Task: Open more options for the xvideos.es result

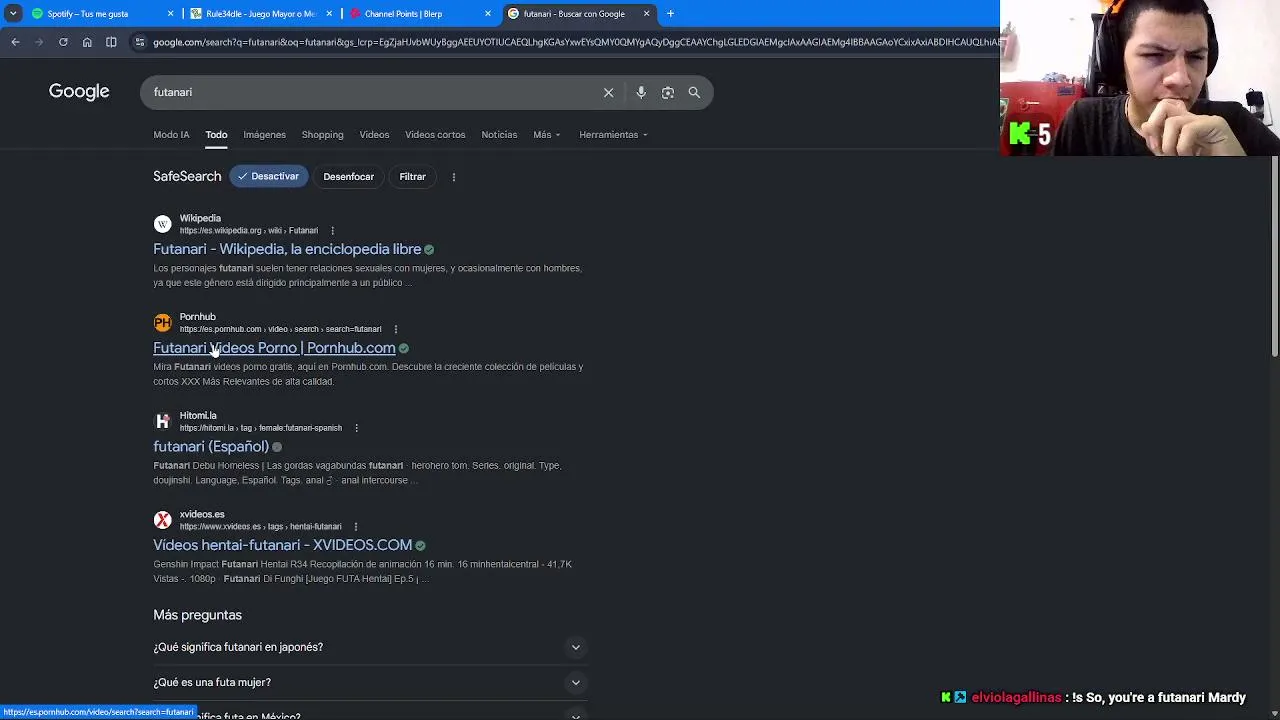Action: [355, 527]
